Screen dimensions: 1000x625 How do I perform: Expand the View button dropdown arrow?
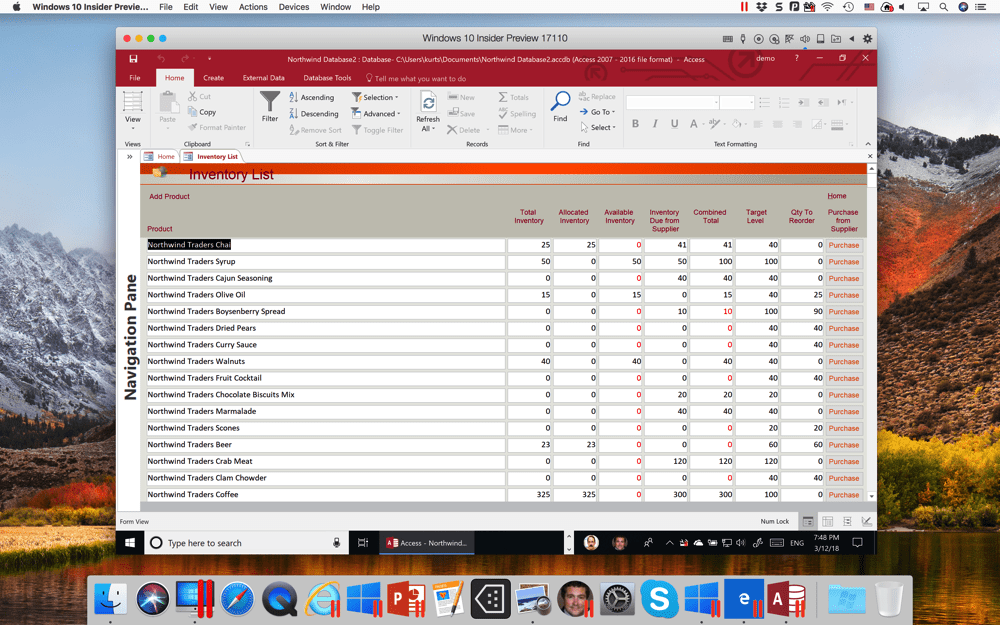(131, 125)
